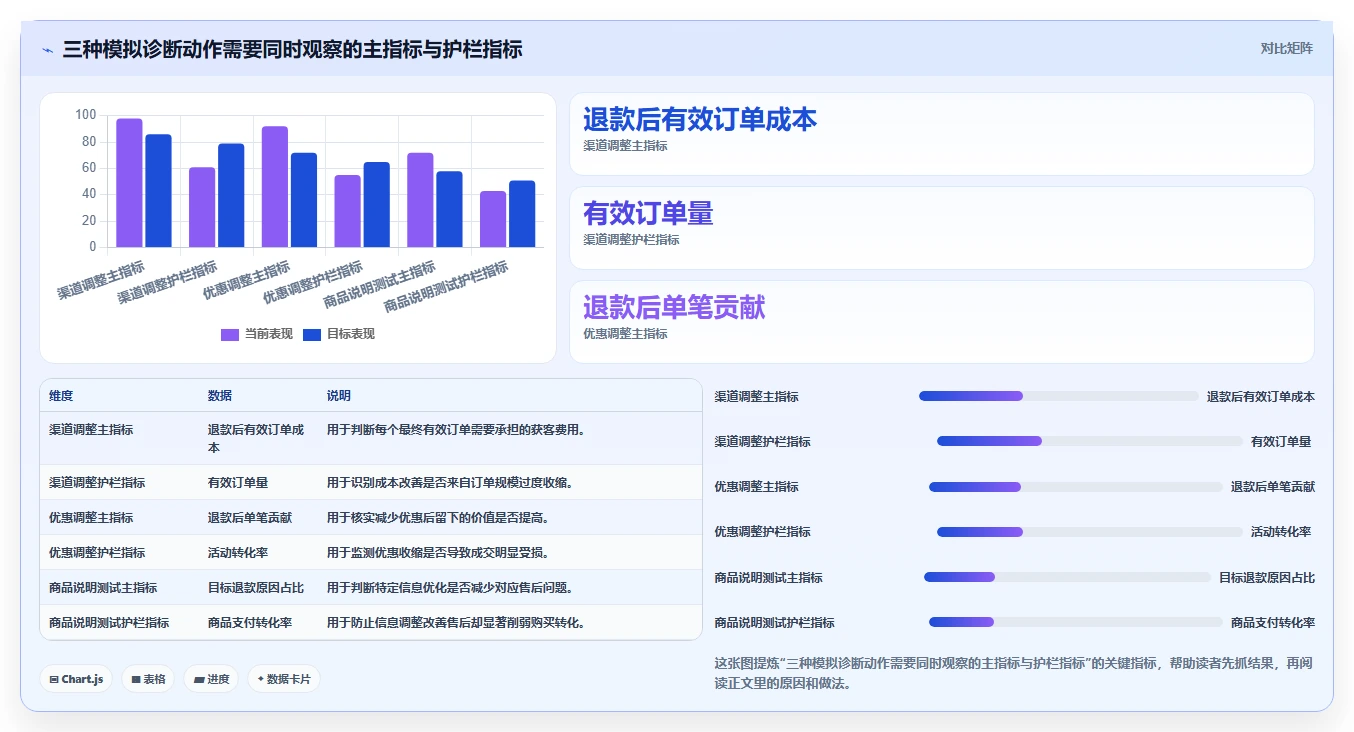Toggle the blue 目标表现 legend swatch

tap(312, 334)
